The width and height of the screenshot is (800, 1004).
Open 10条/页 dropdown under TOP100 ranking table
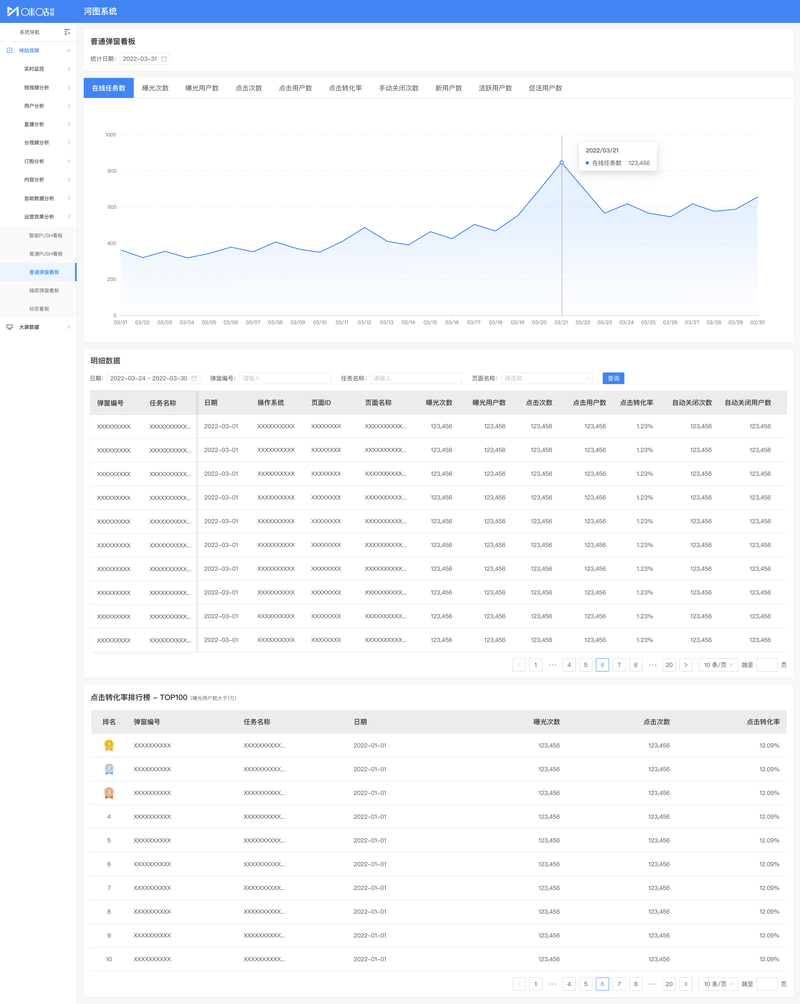click(719, 984)
